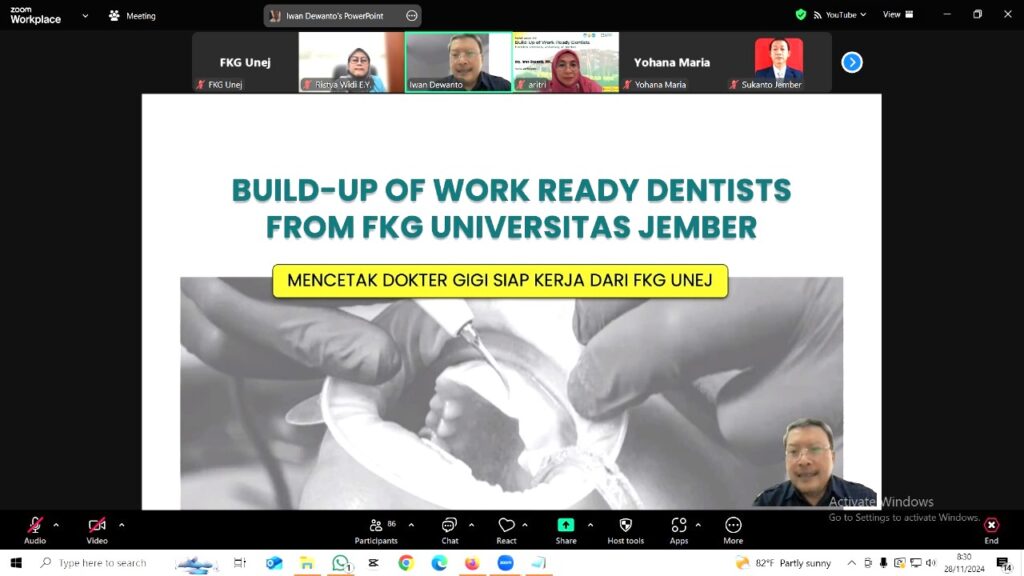Screen dimensions: 1024x576
Task: Open the volume control in system tray
Action: (x=931, y=563)
